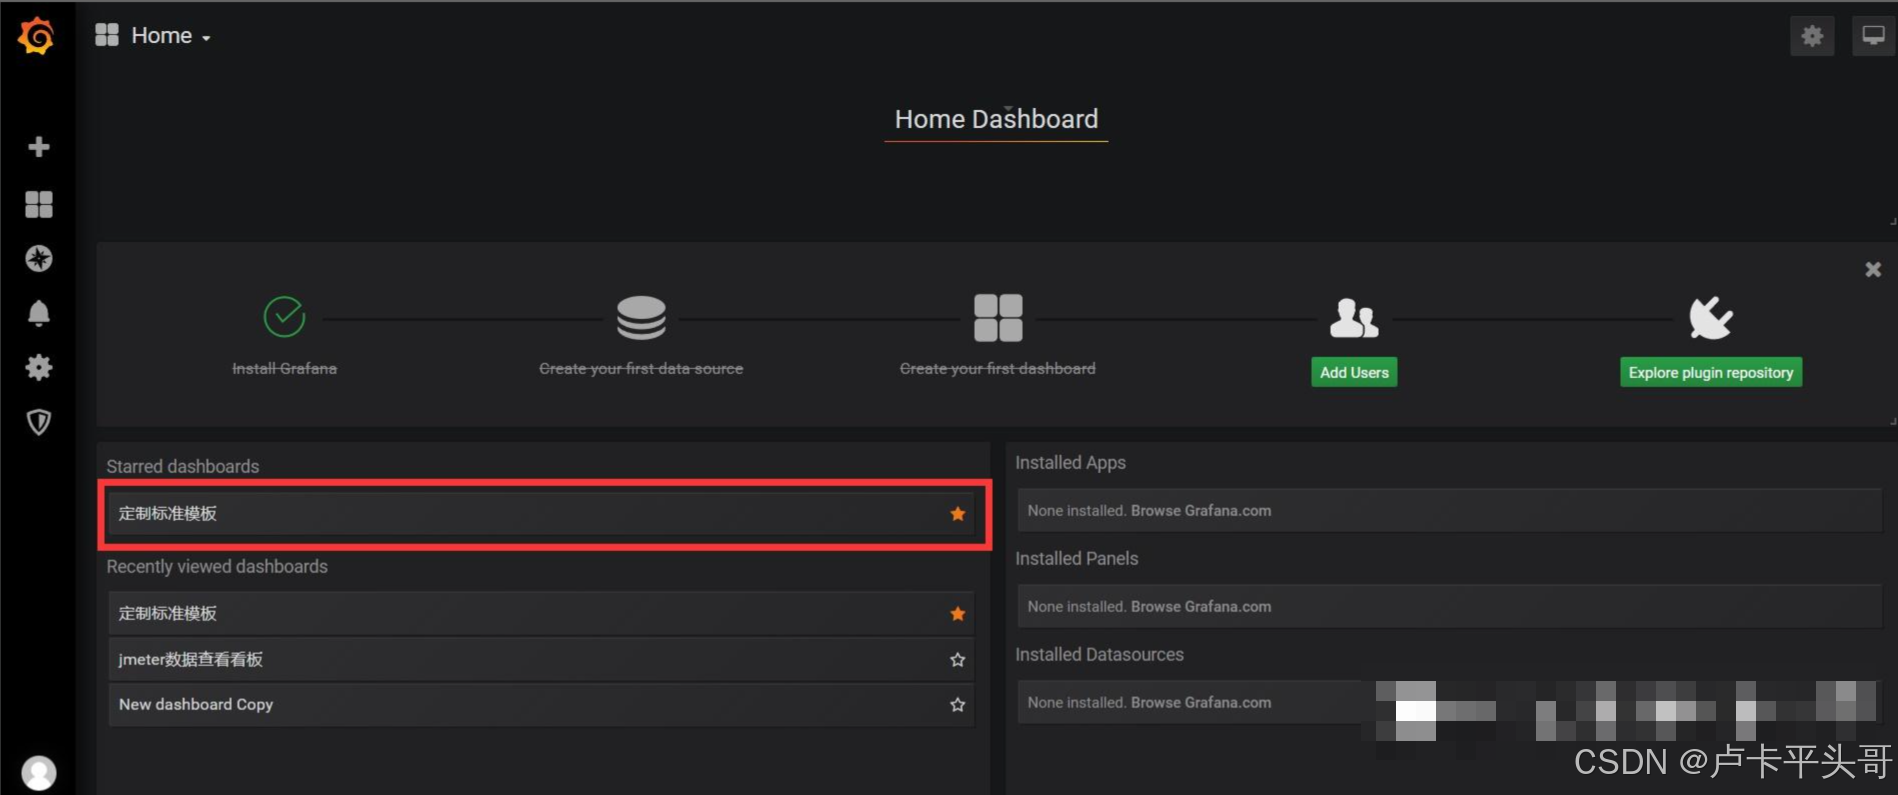Open the Configuration gear in sidebar

tap(39, 367)
